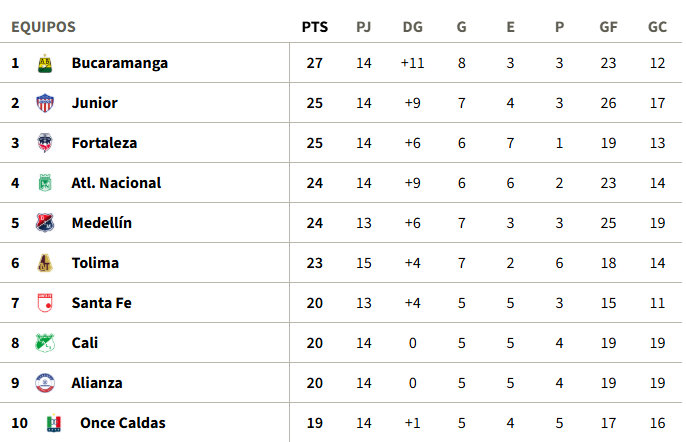Click the Alianza team crest icon

click(x=44, y=383)
